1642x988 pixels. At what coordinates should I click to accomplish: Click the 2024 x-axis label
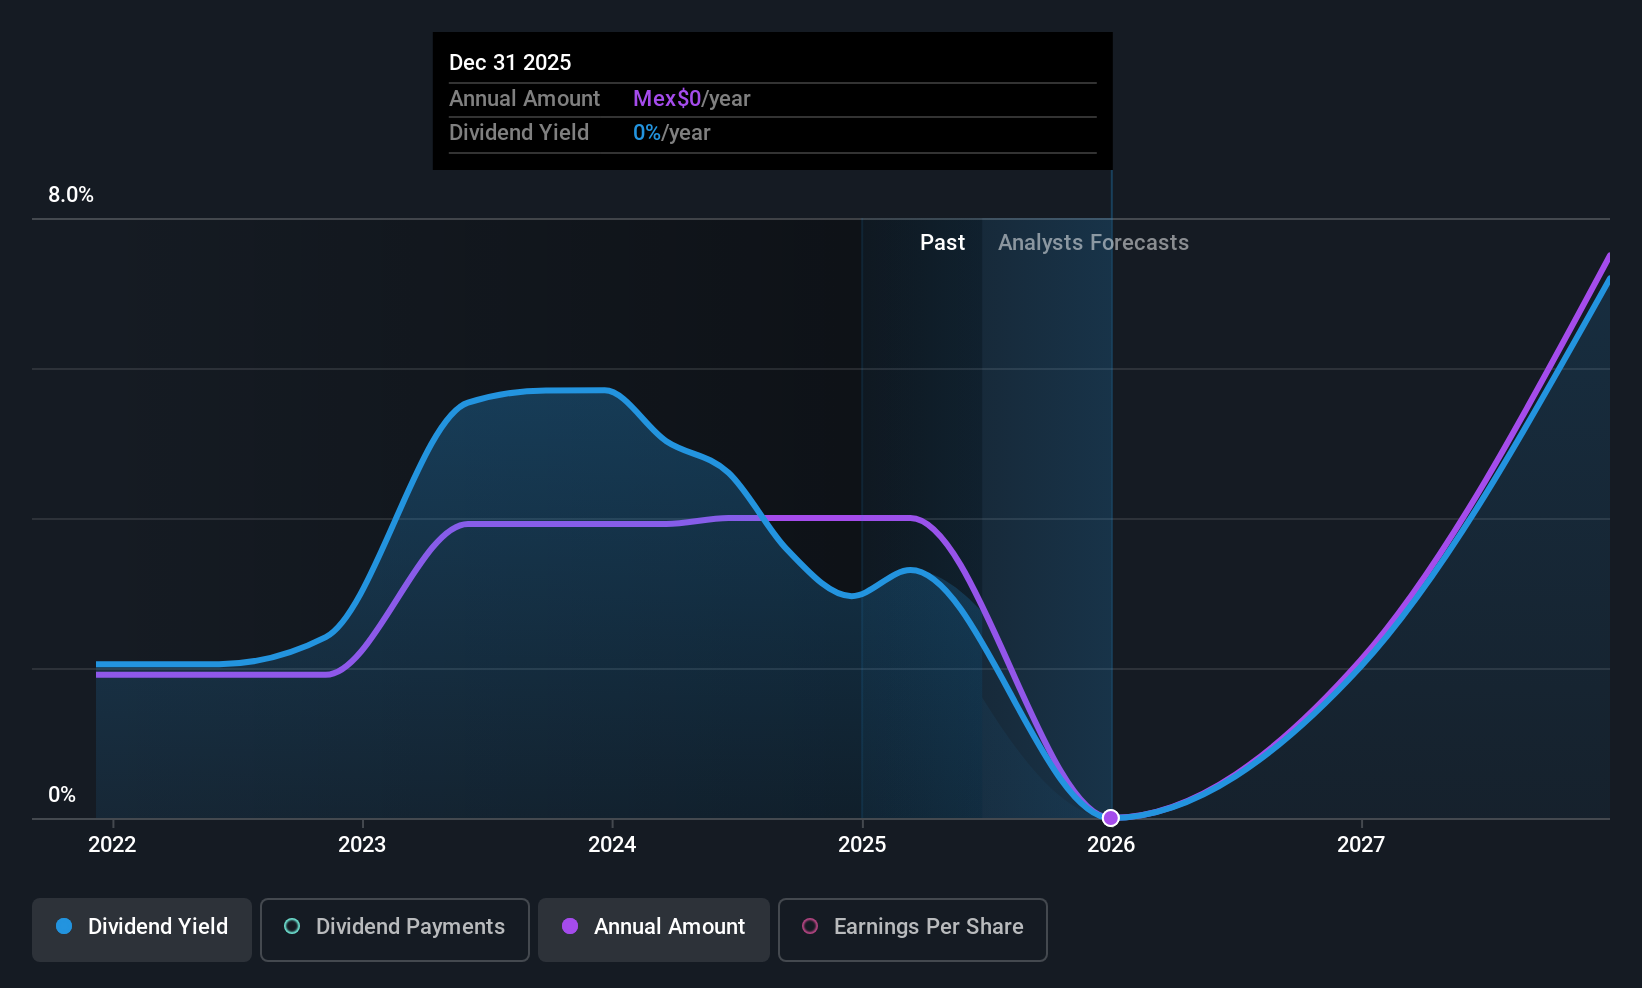tap(612, 844)
